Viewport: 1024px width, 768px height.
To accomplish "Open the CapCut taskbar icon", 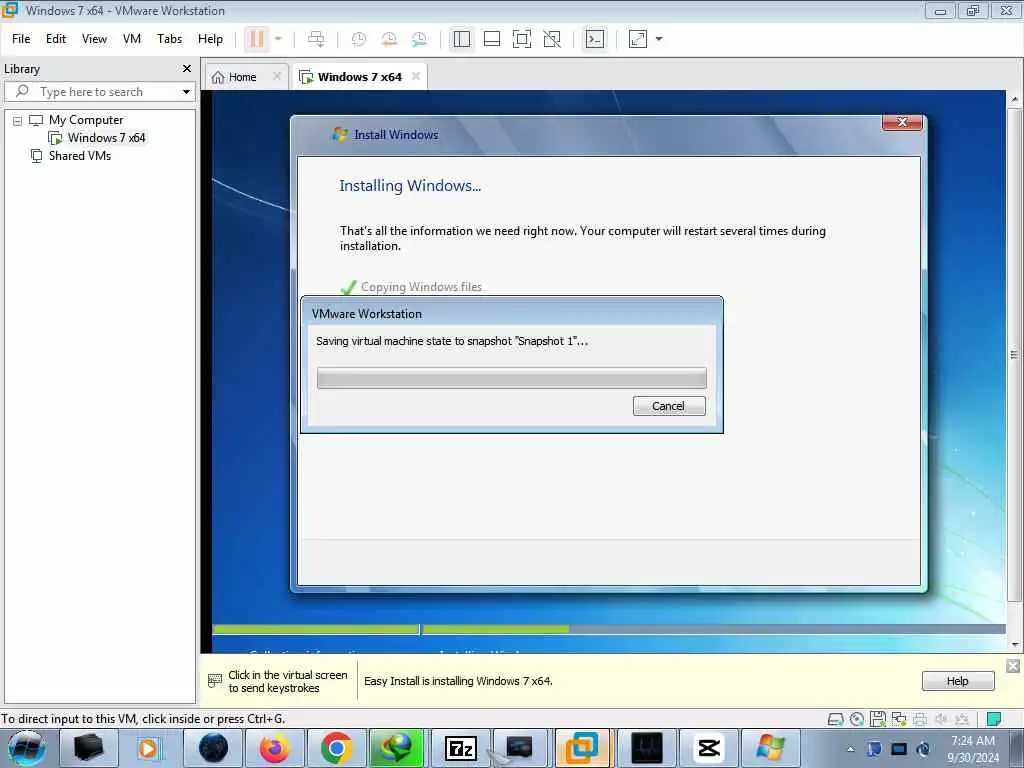I will [x=709, y=748].
